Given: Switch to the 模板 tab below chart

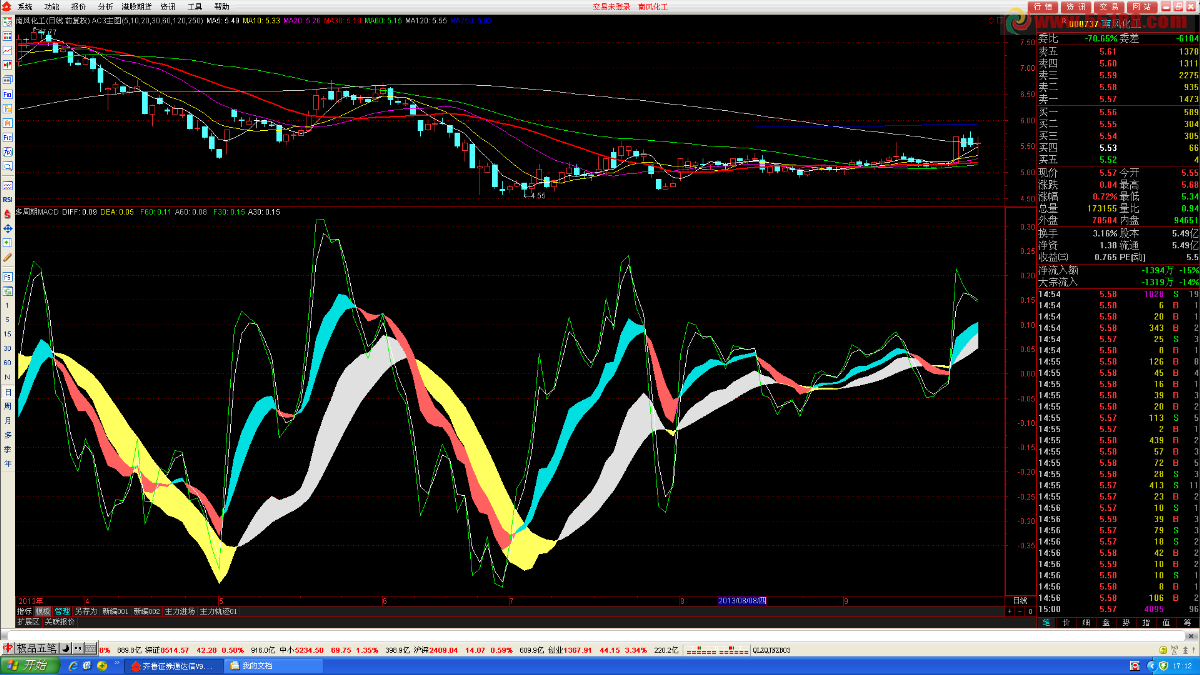Looking at the screenshot, I should pos(43,611).
